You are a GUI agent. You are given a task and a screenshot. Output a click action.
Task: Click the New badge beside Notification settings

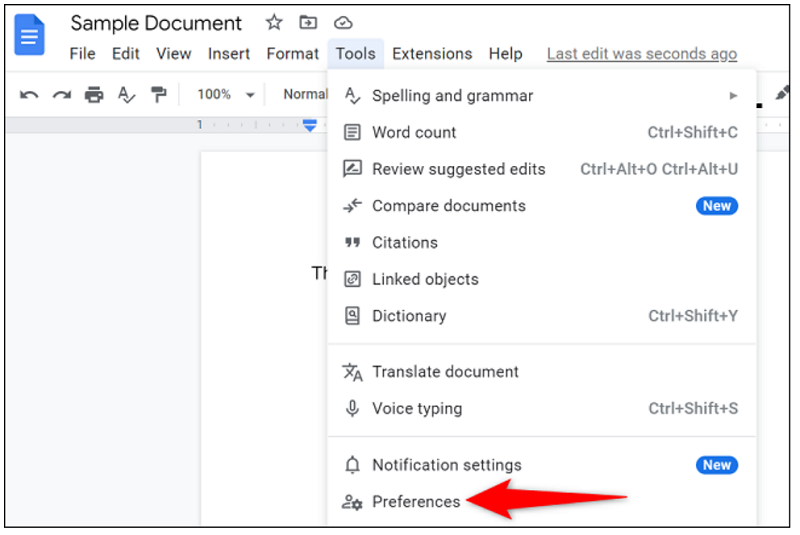pyautogui.click(x=717, y=465)
